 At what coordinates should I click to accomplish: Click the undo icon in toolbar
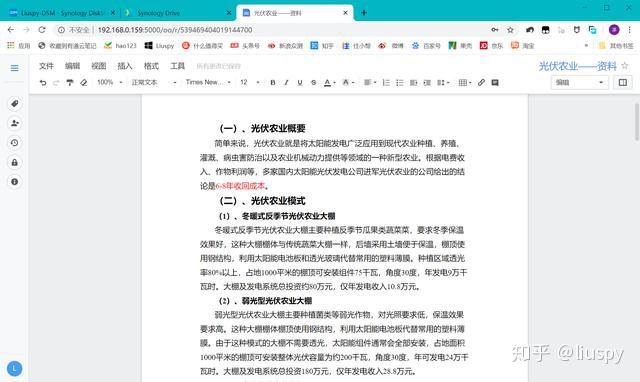click(43, 83)
